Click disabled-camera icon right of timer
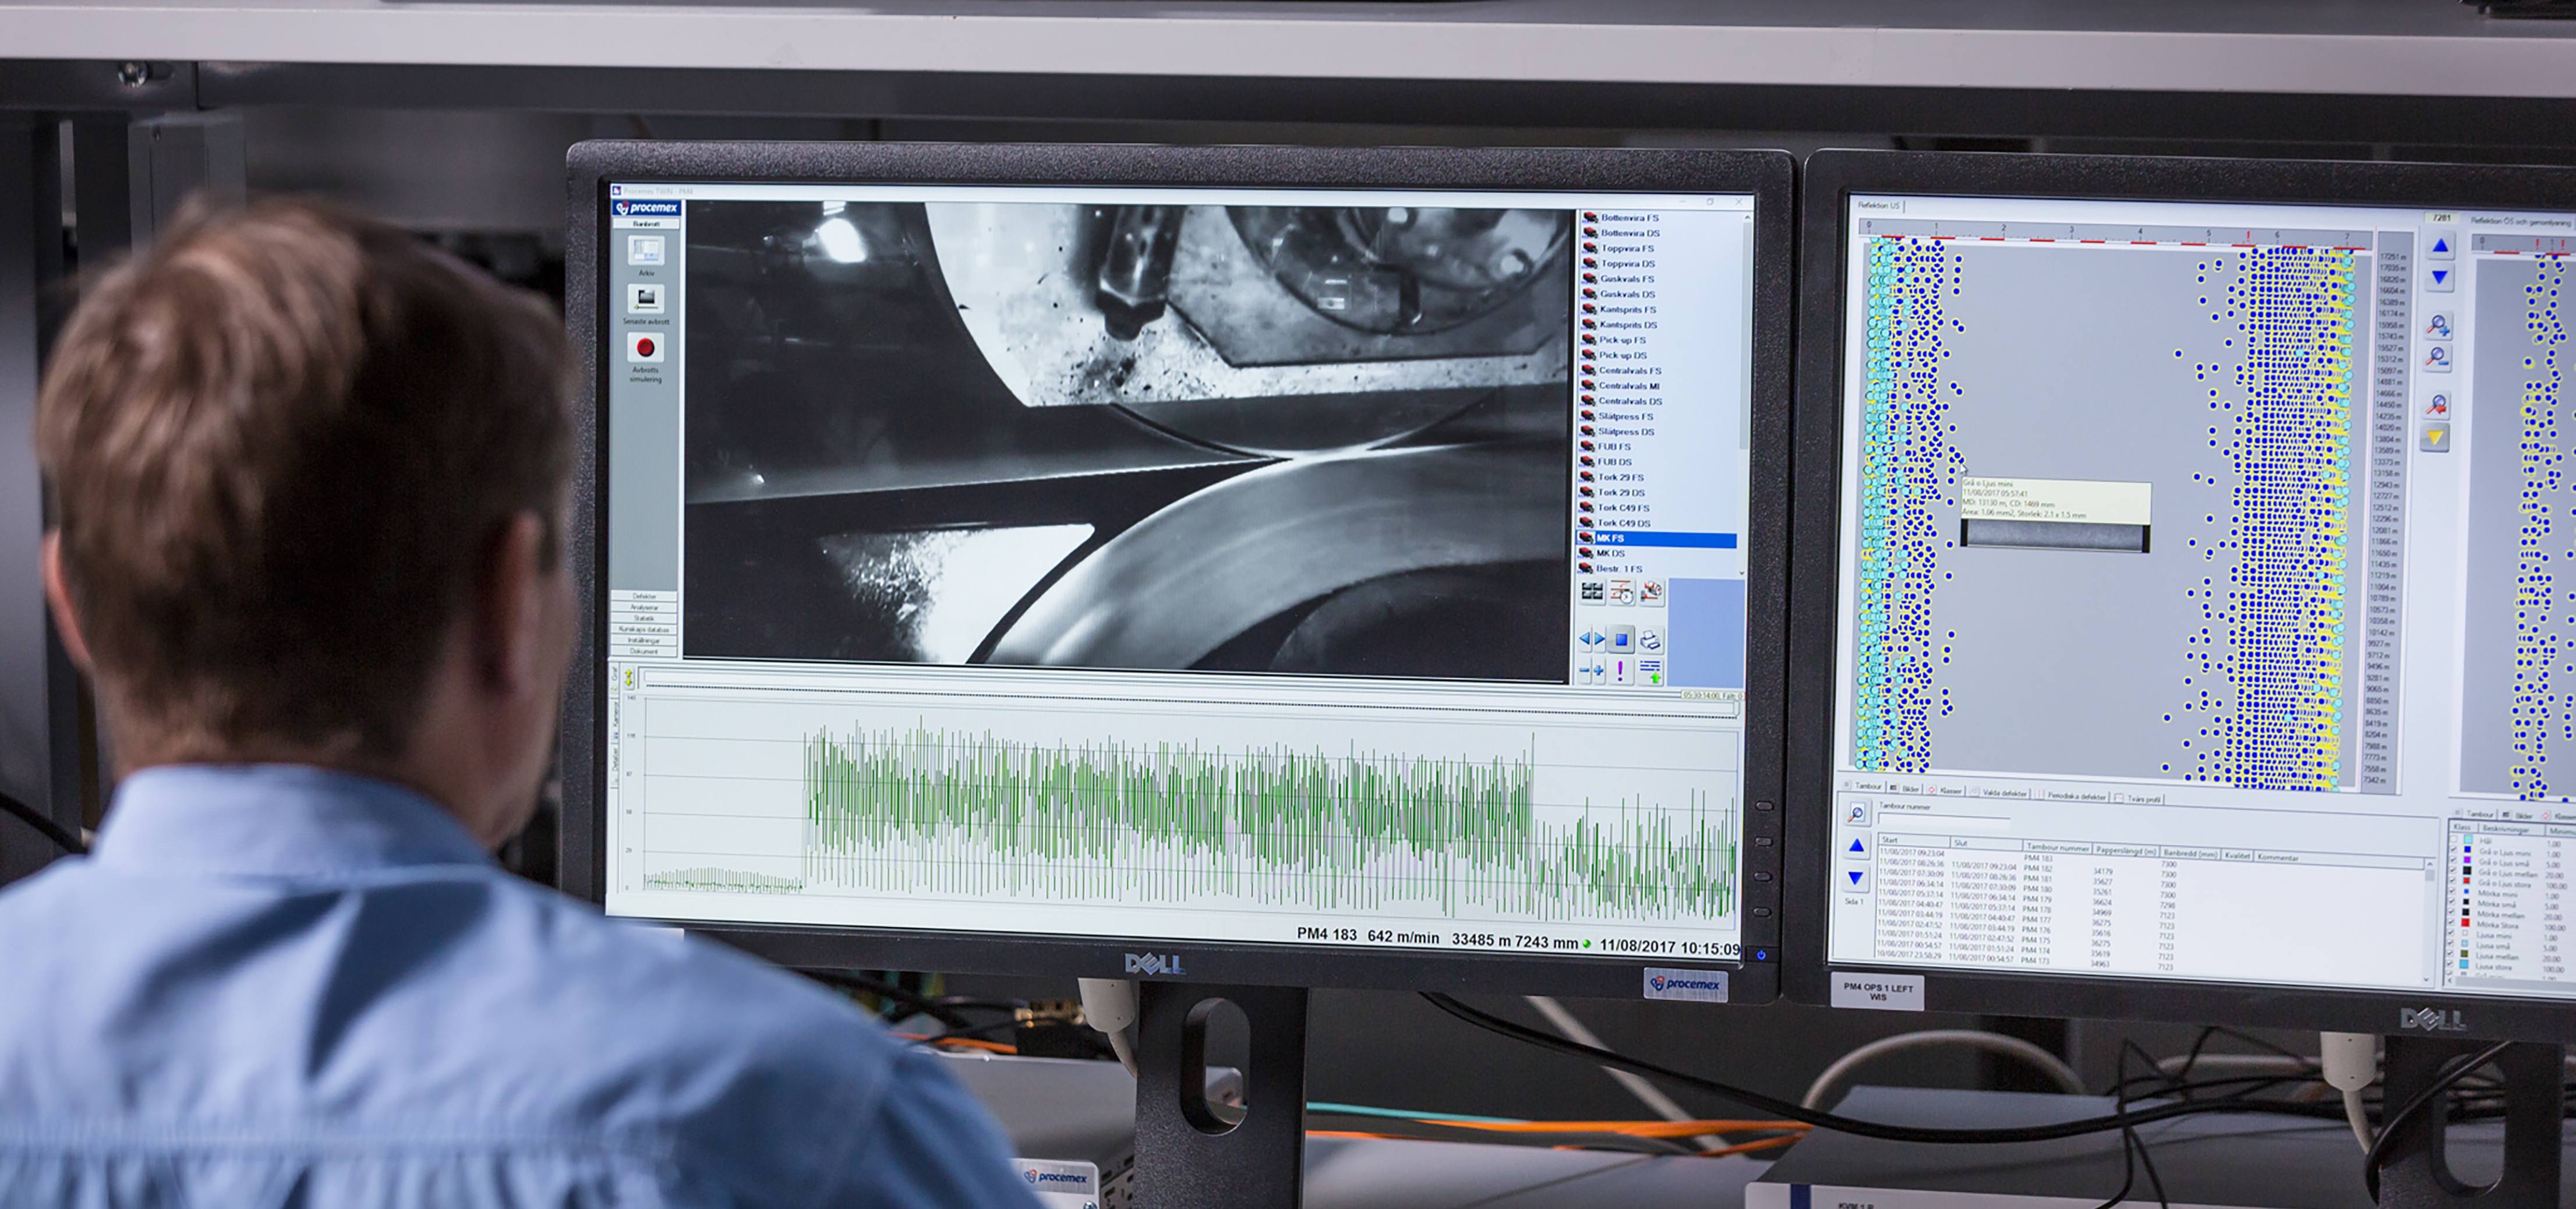The image size is (2576, 1209). (1652, 593)
